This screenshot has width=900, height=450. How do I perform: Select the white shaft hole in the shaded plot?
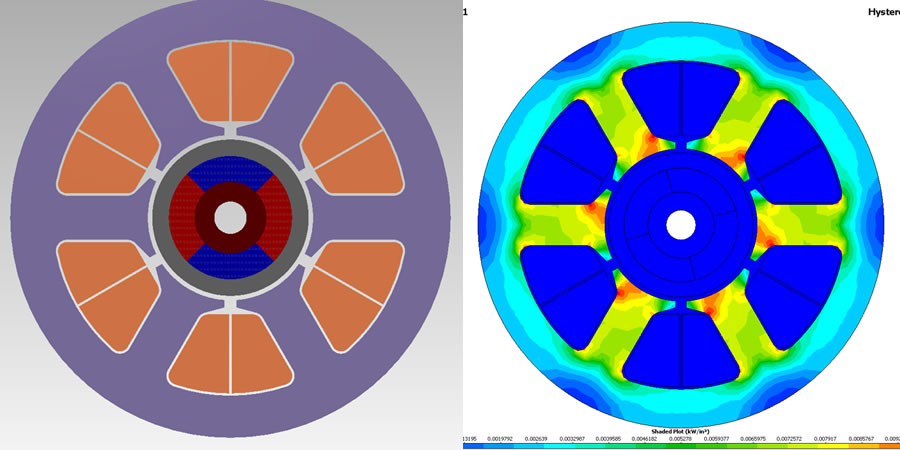[681, 225]
